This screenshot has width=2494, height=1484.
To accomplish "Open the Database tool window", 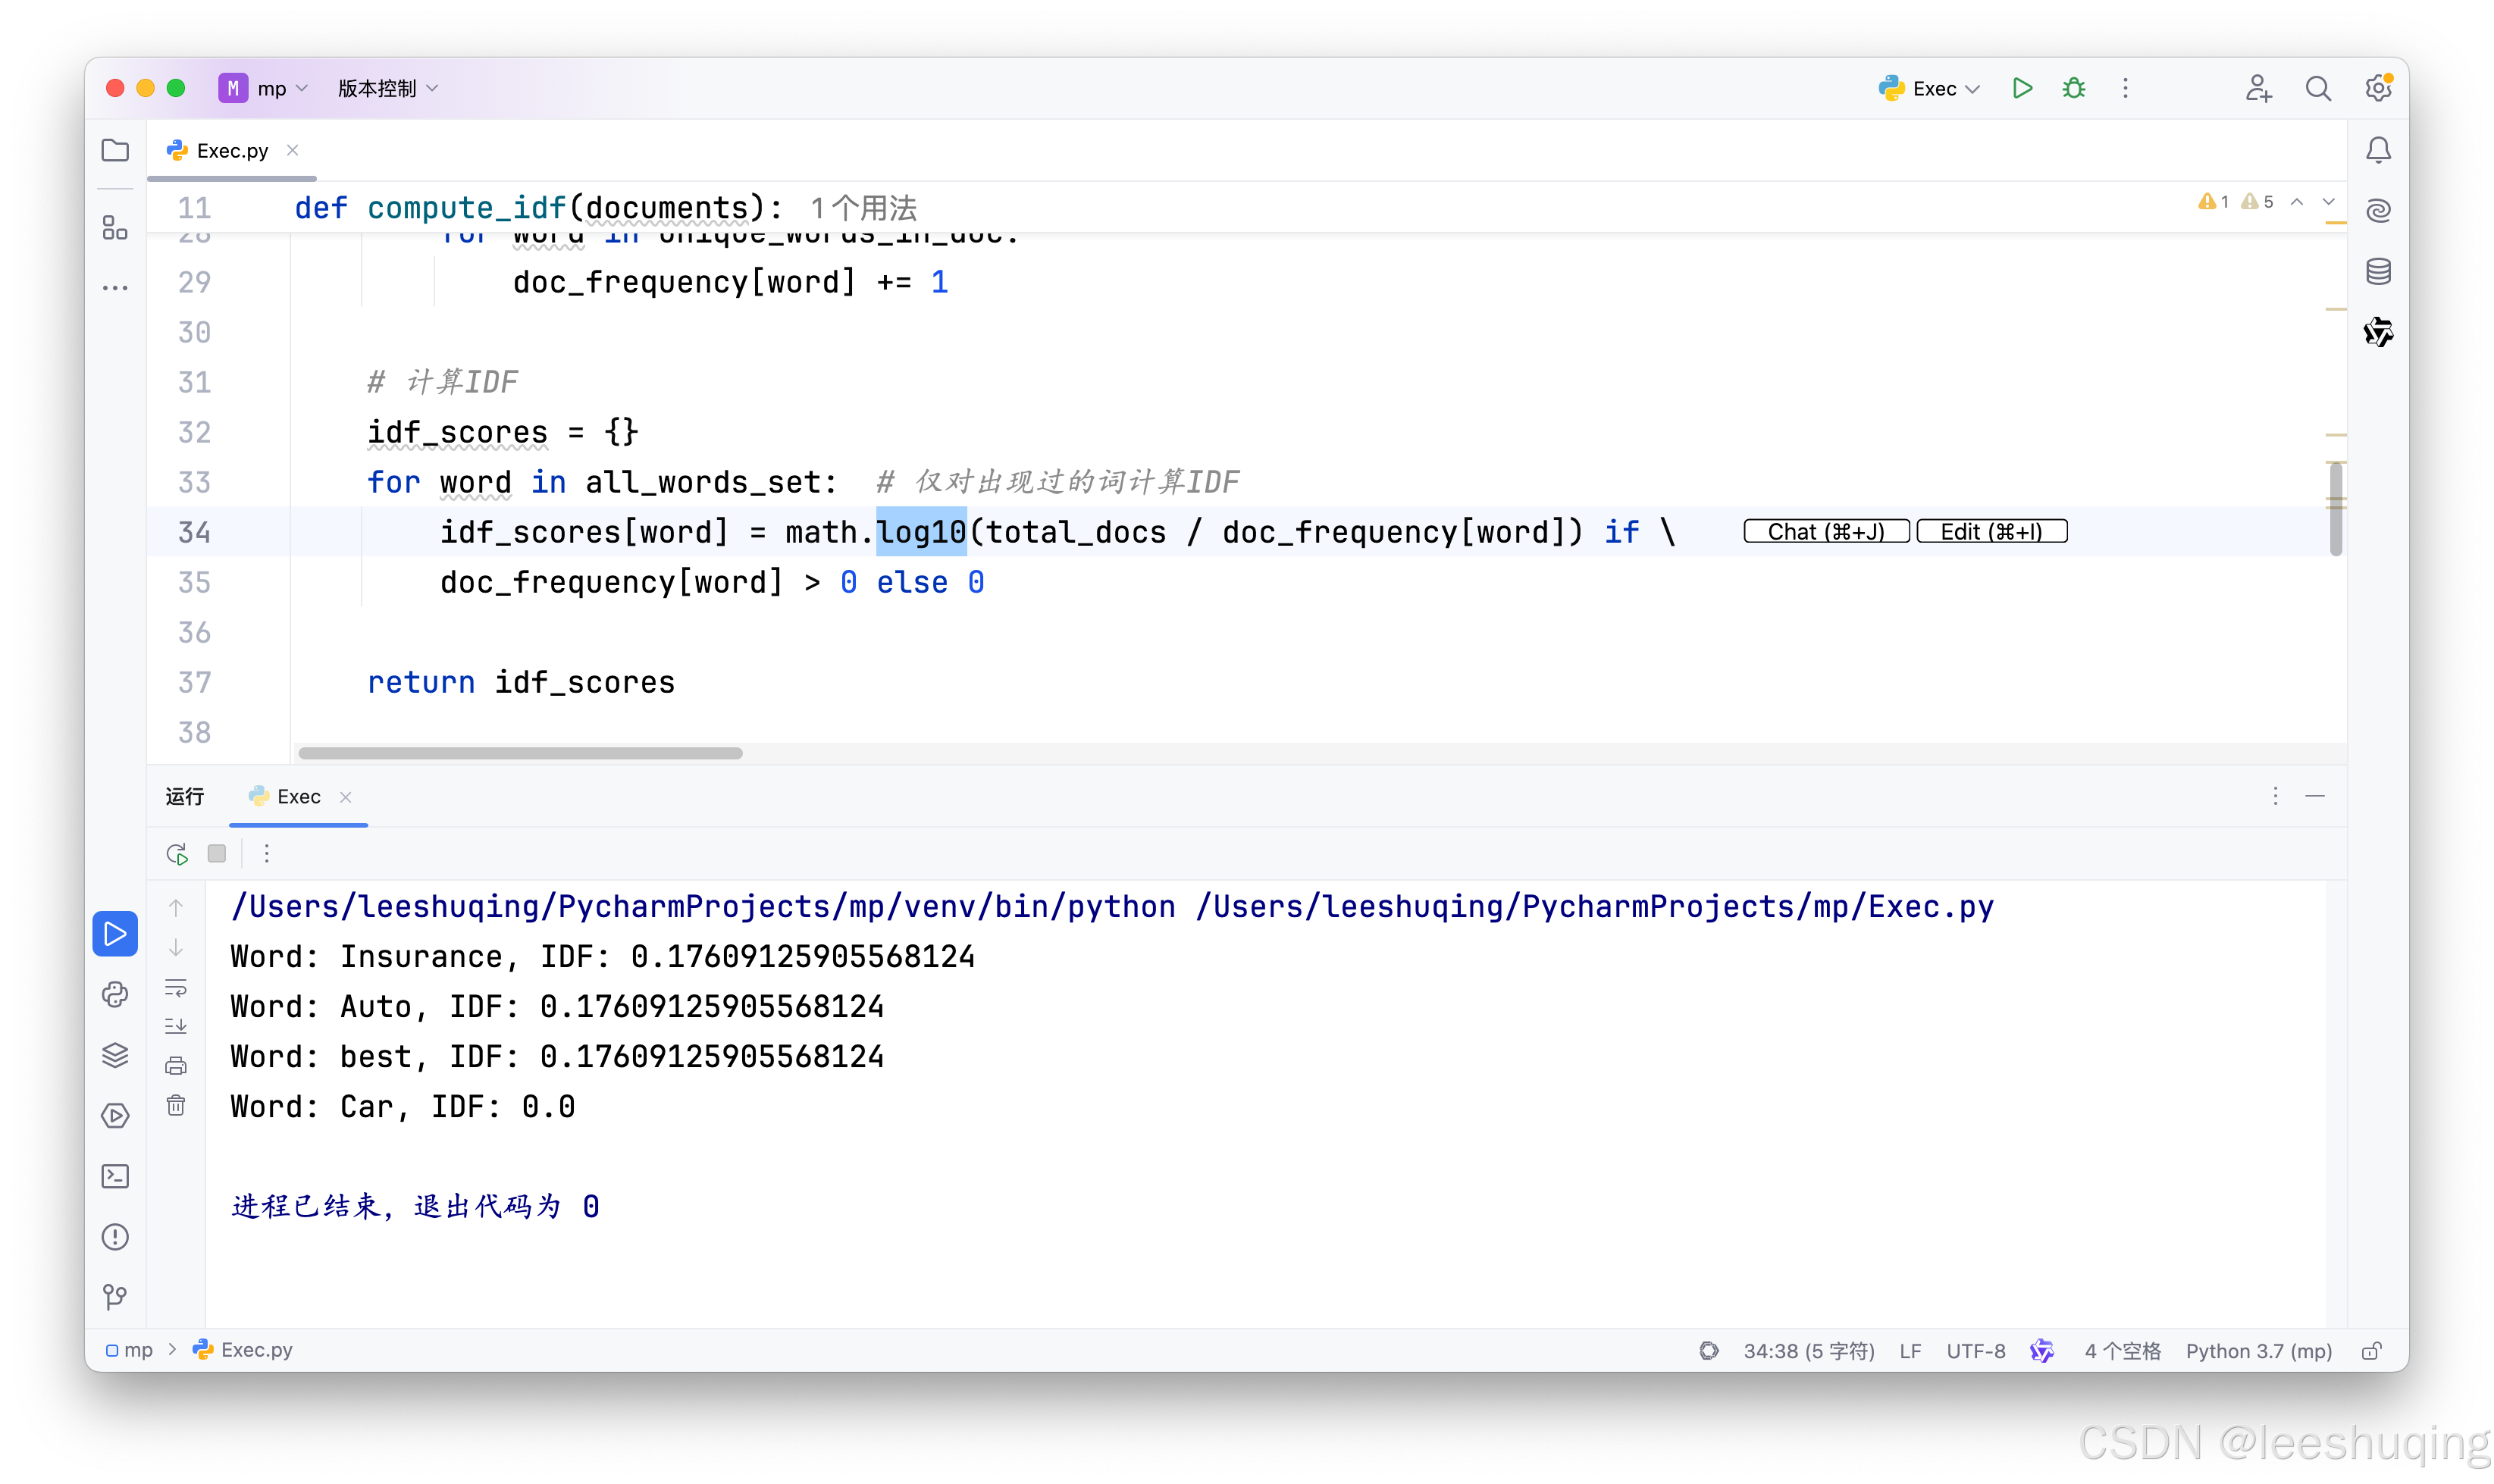I will coord(2378,271).
